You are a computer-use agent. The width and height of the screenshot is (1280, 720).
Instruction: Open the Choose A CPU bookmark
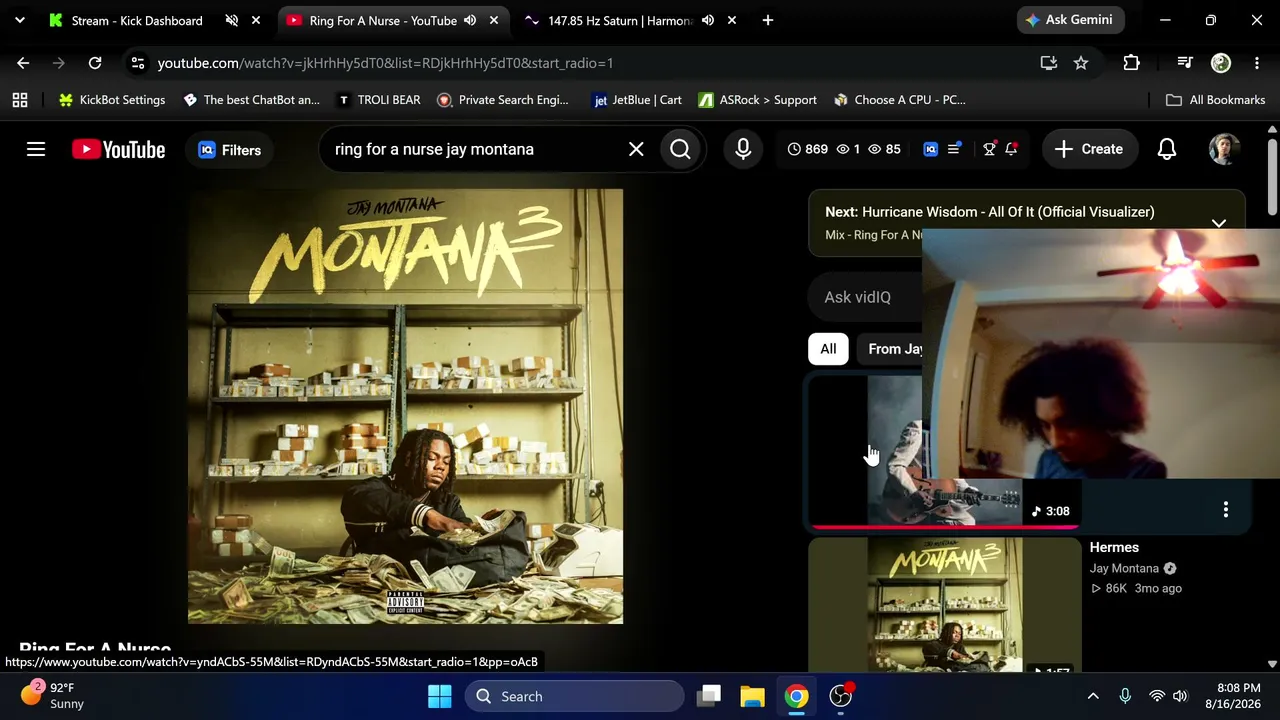pos(900,100)
